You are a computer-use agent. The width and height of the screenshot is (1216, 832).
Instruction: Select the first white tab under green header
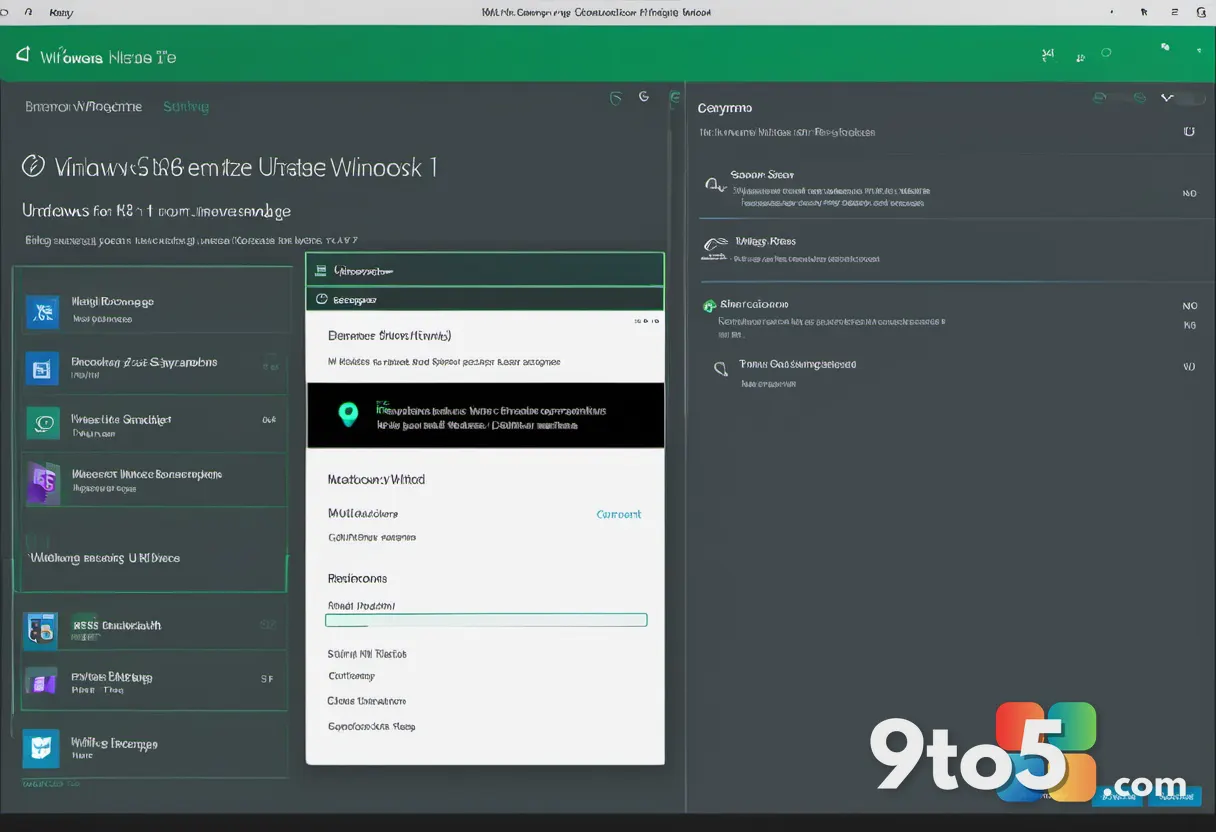coord(83,106)
